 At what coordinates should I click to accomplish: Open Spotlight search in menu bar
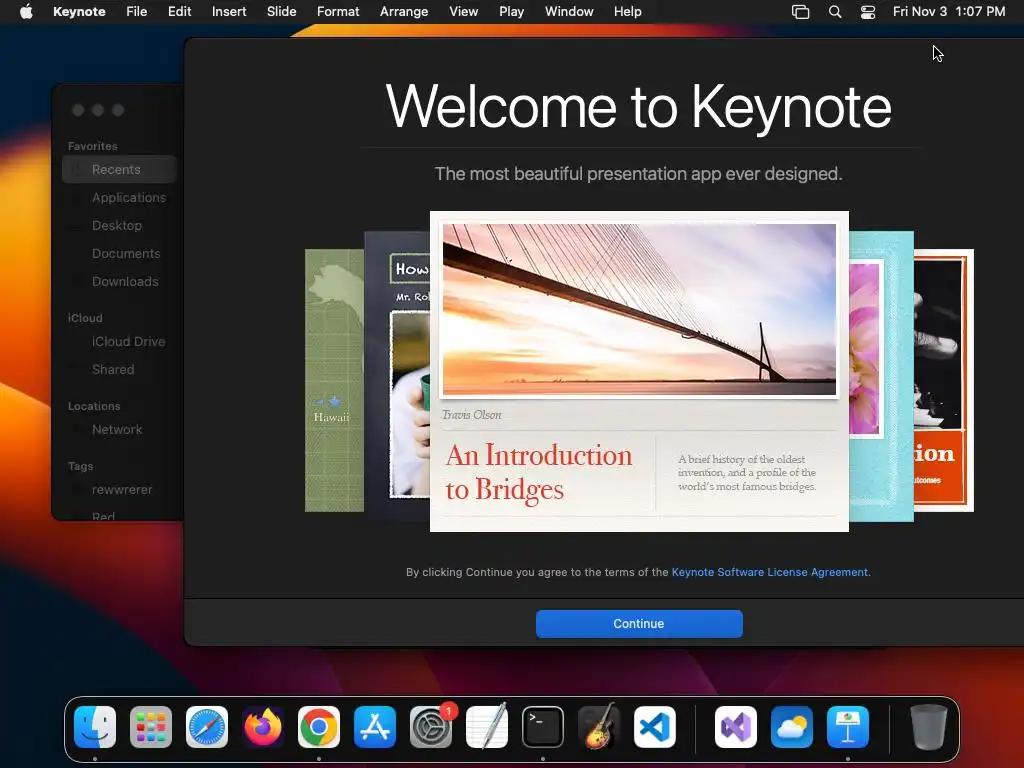[835, 12]
